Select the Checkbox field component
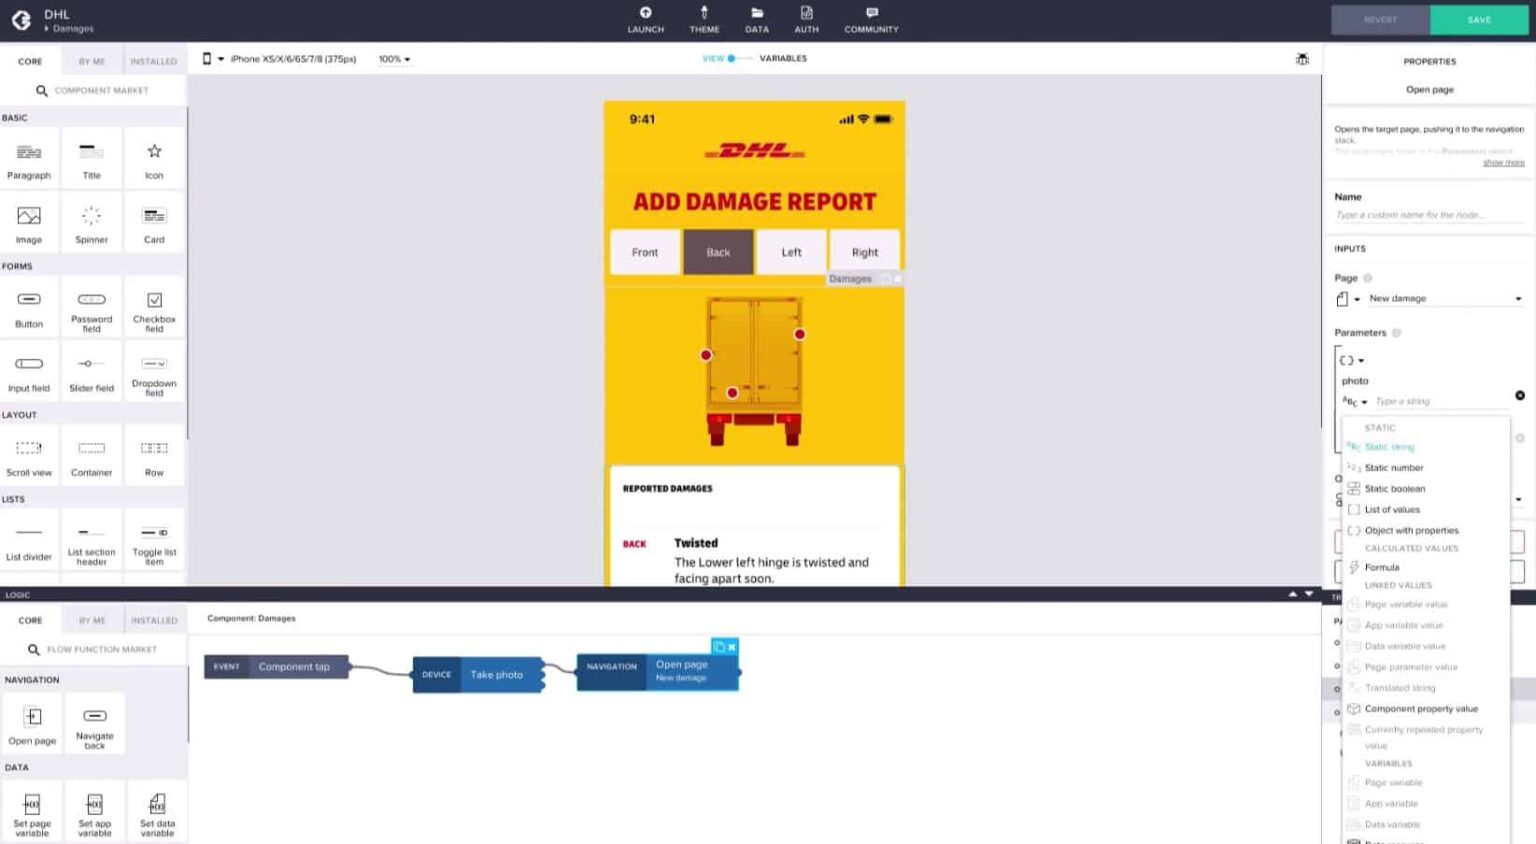Image resolution: width=1536 pixels, height=844 pixels. tap(154, 308)
